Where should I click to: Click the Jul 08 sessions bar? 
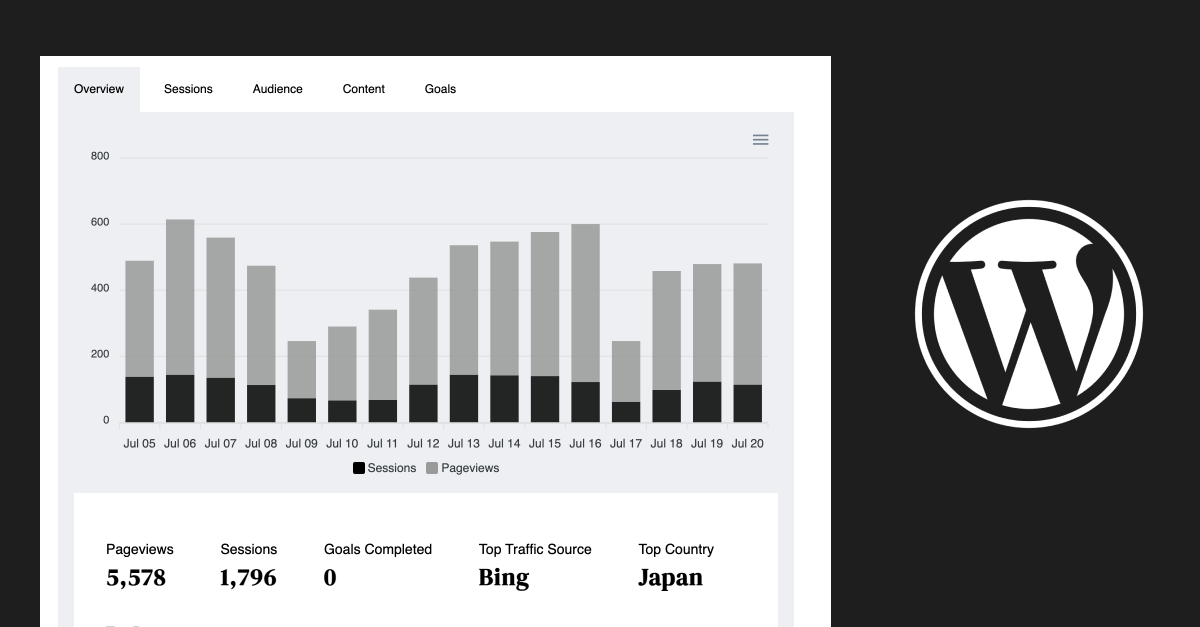point(261,403)
